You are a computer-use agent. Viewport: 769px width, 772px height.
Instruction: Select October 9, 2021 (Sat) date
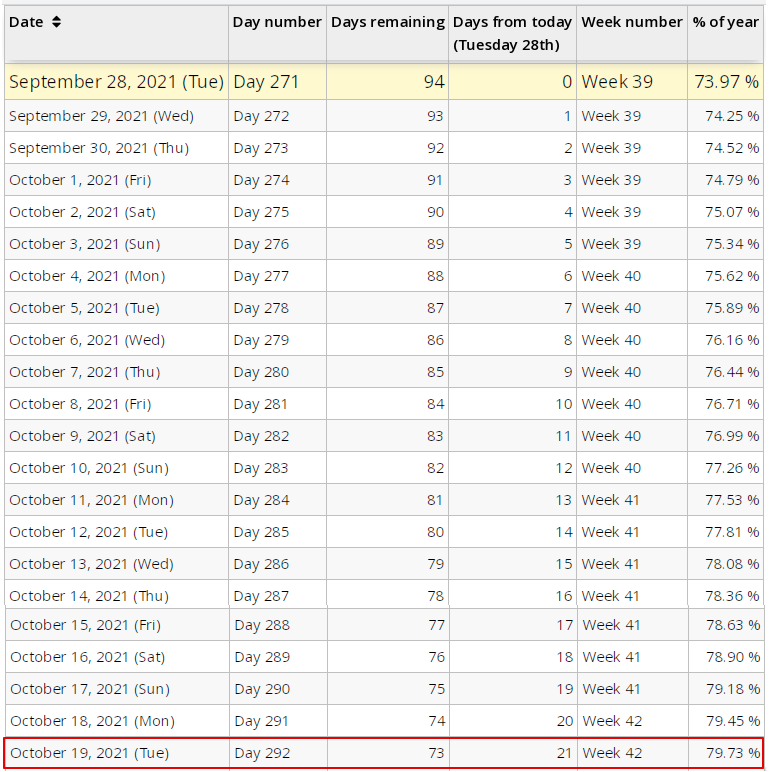tap(82, 436)
